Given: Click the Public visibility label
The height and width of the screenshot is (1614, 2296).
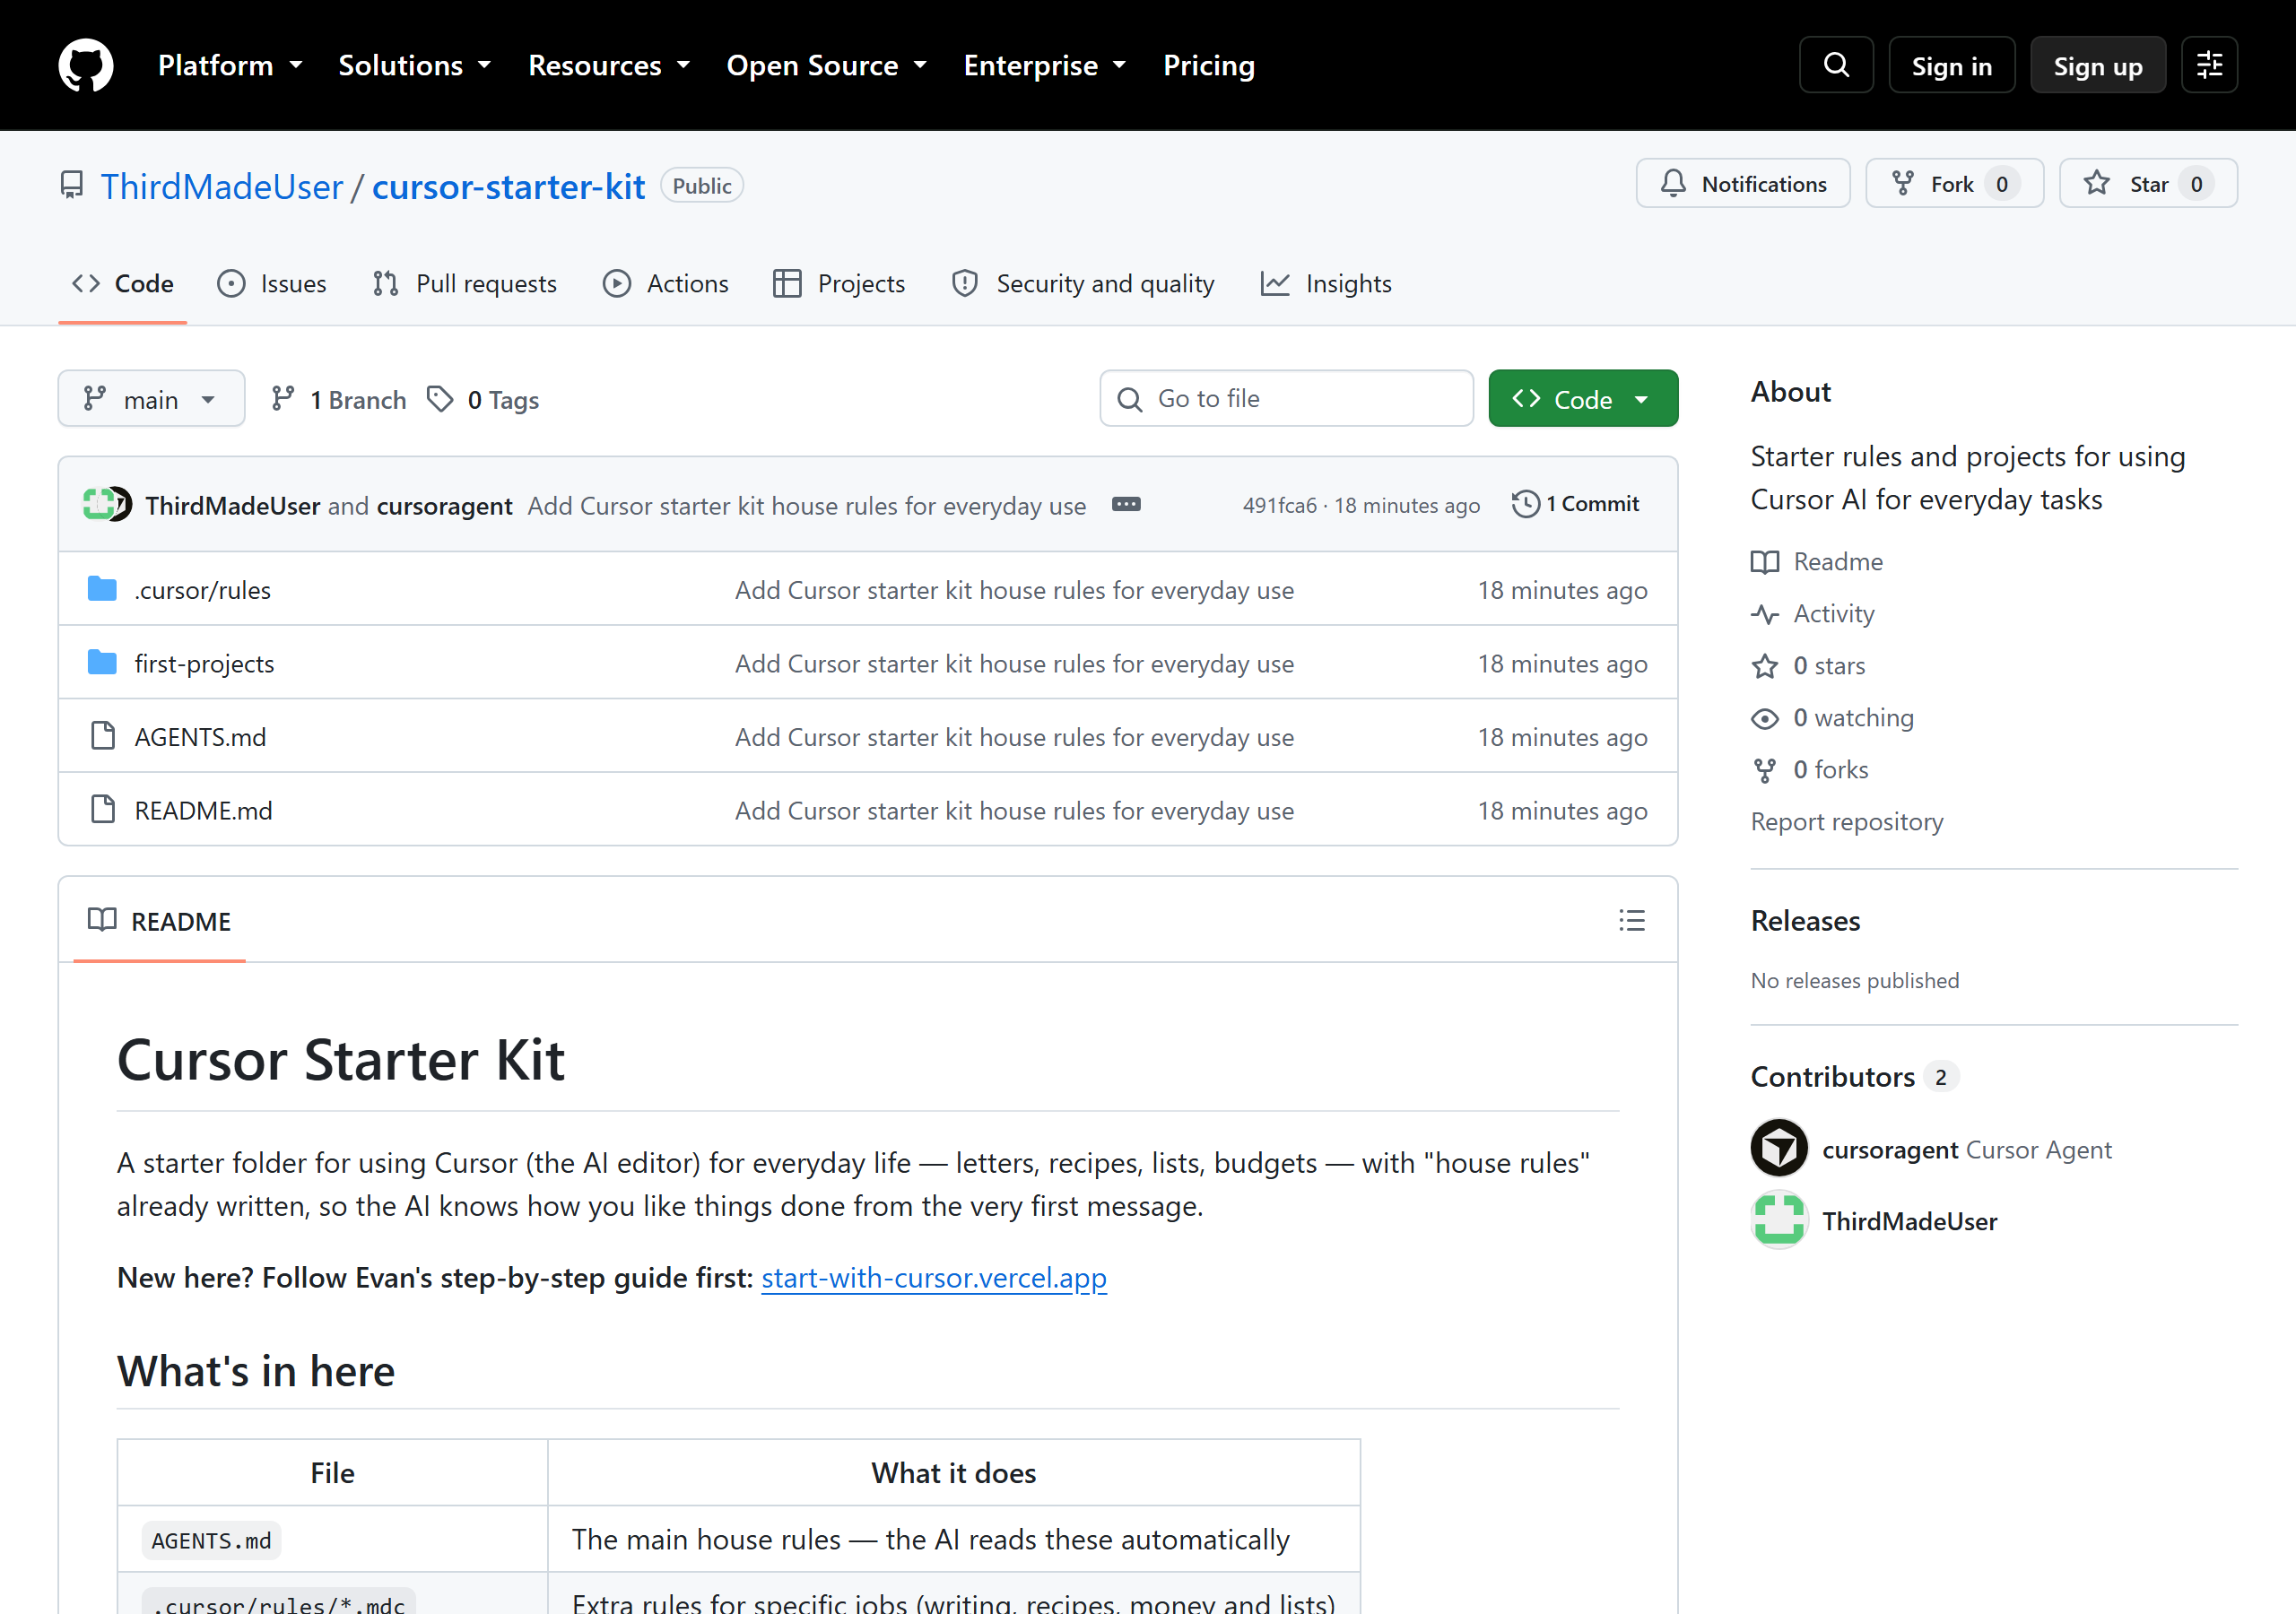Looking at the screenshot, I should (x=702, y=186).
